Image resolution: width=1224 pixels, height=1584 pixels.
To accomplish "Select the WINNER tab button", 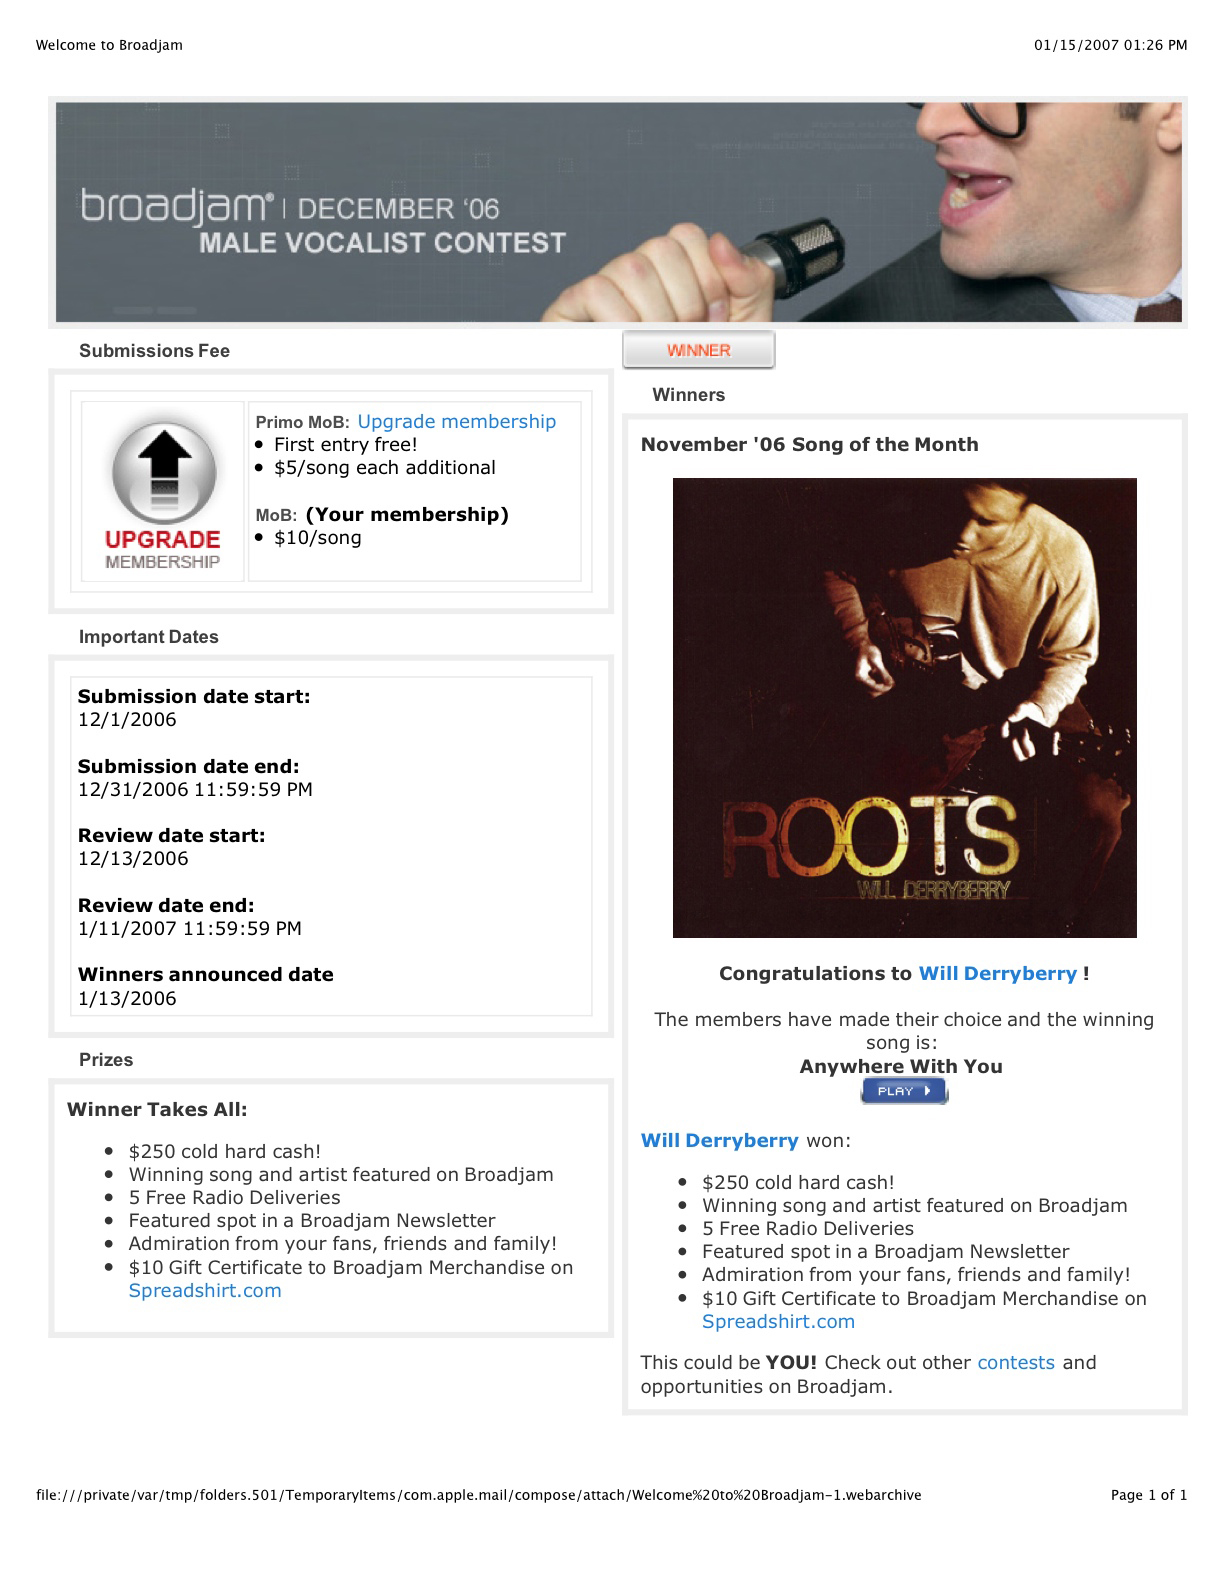I will tap(699, 350).
